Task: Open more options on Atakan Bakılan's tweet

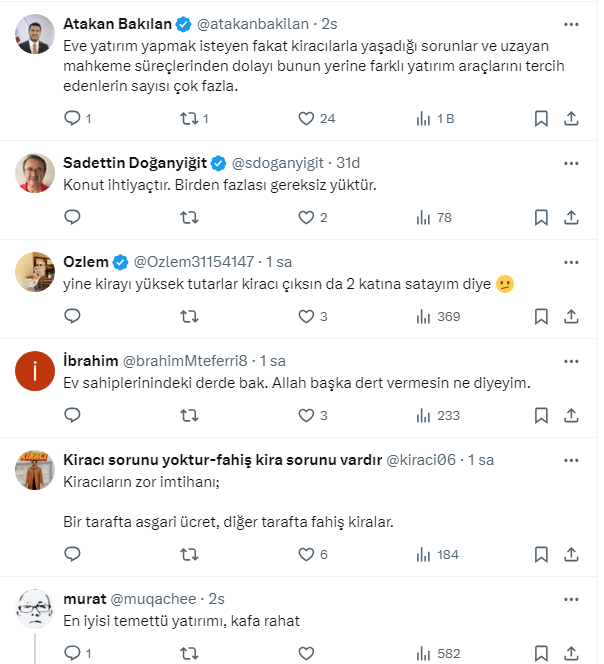Action: point(570,22)
